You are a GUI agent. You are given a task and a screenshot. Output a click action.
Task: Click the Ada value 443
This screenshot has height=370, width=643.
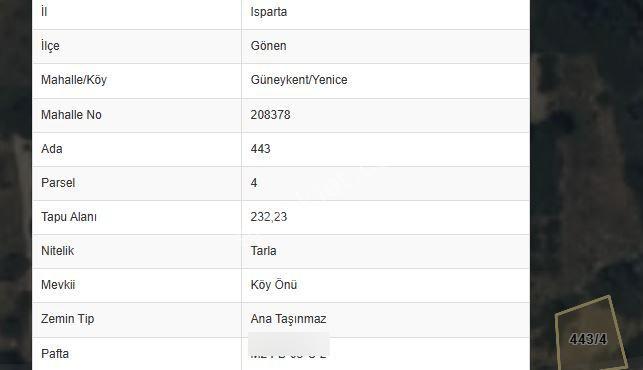click(260, 148)
